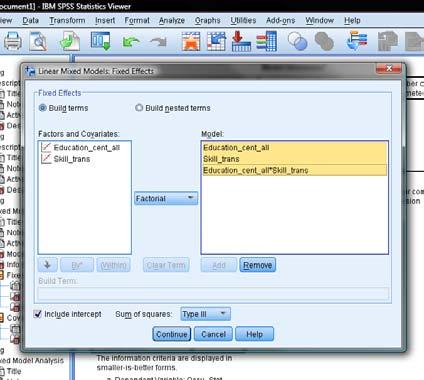
Task: Click the Cancel button
Action: tap(213, 334)
